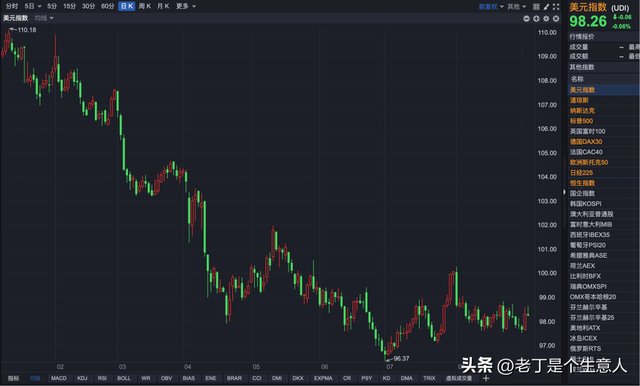Viewport: 640px width, 386px height.
Task: Click the close indicator X icon
Action: coord(556,18)
